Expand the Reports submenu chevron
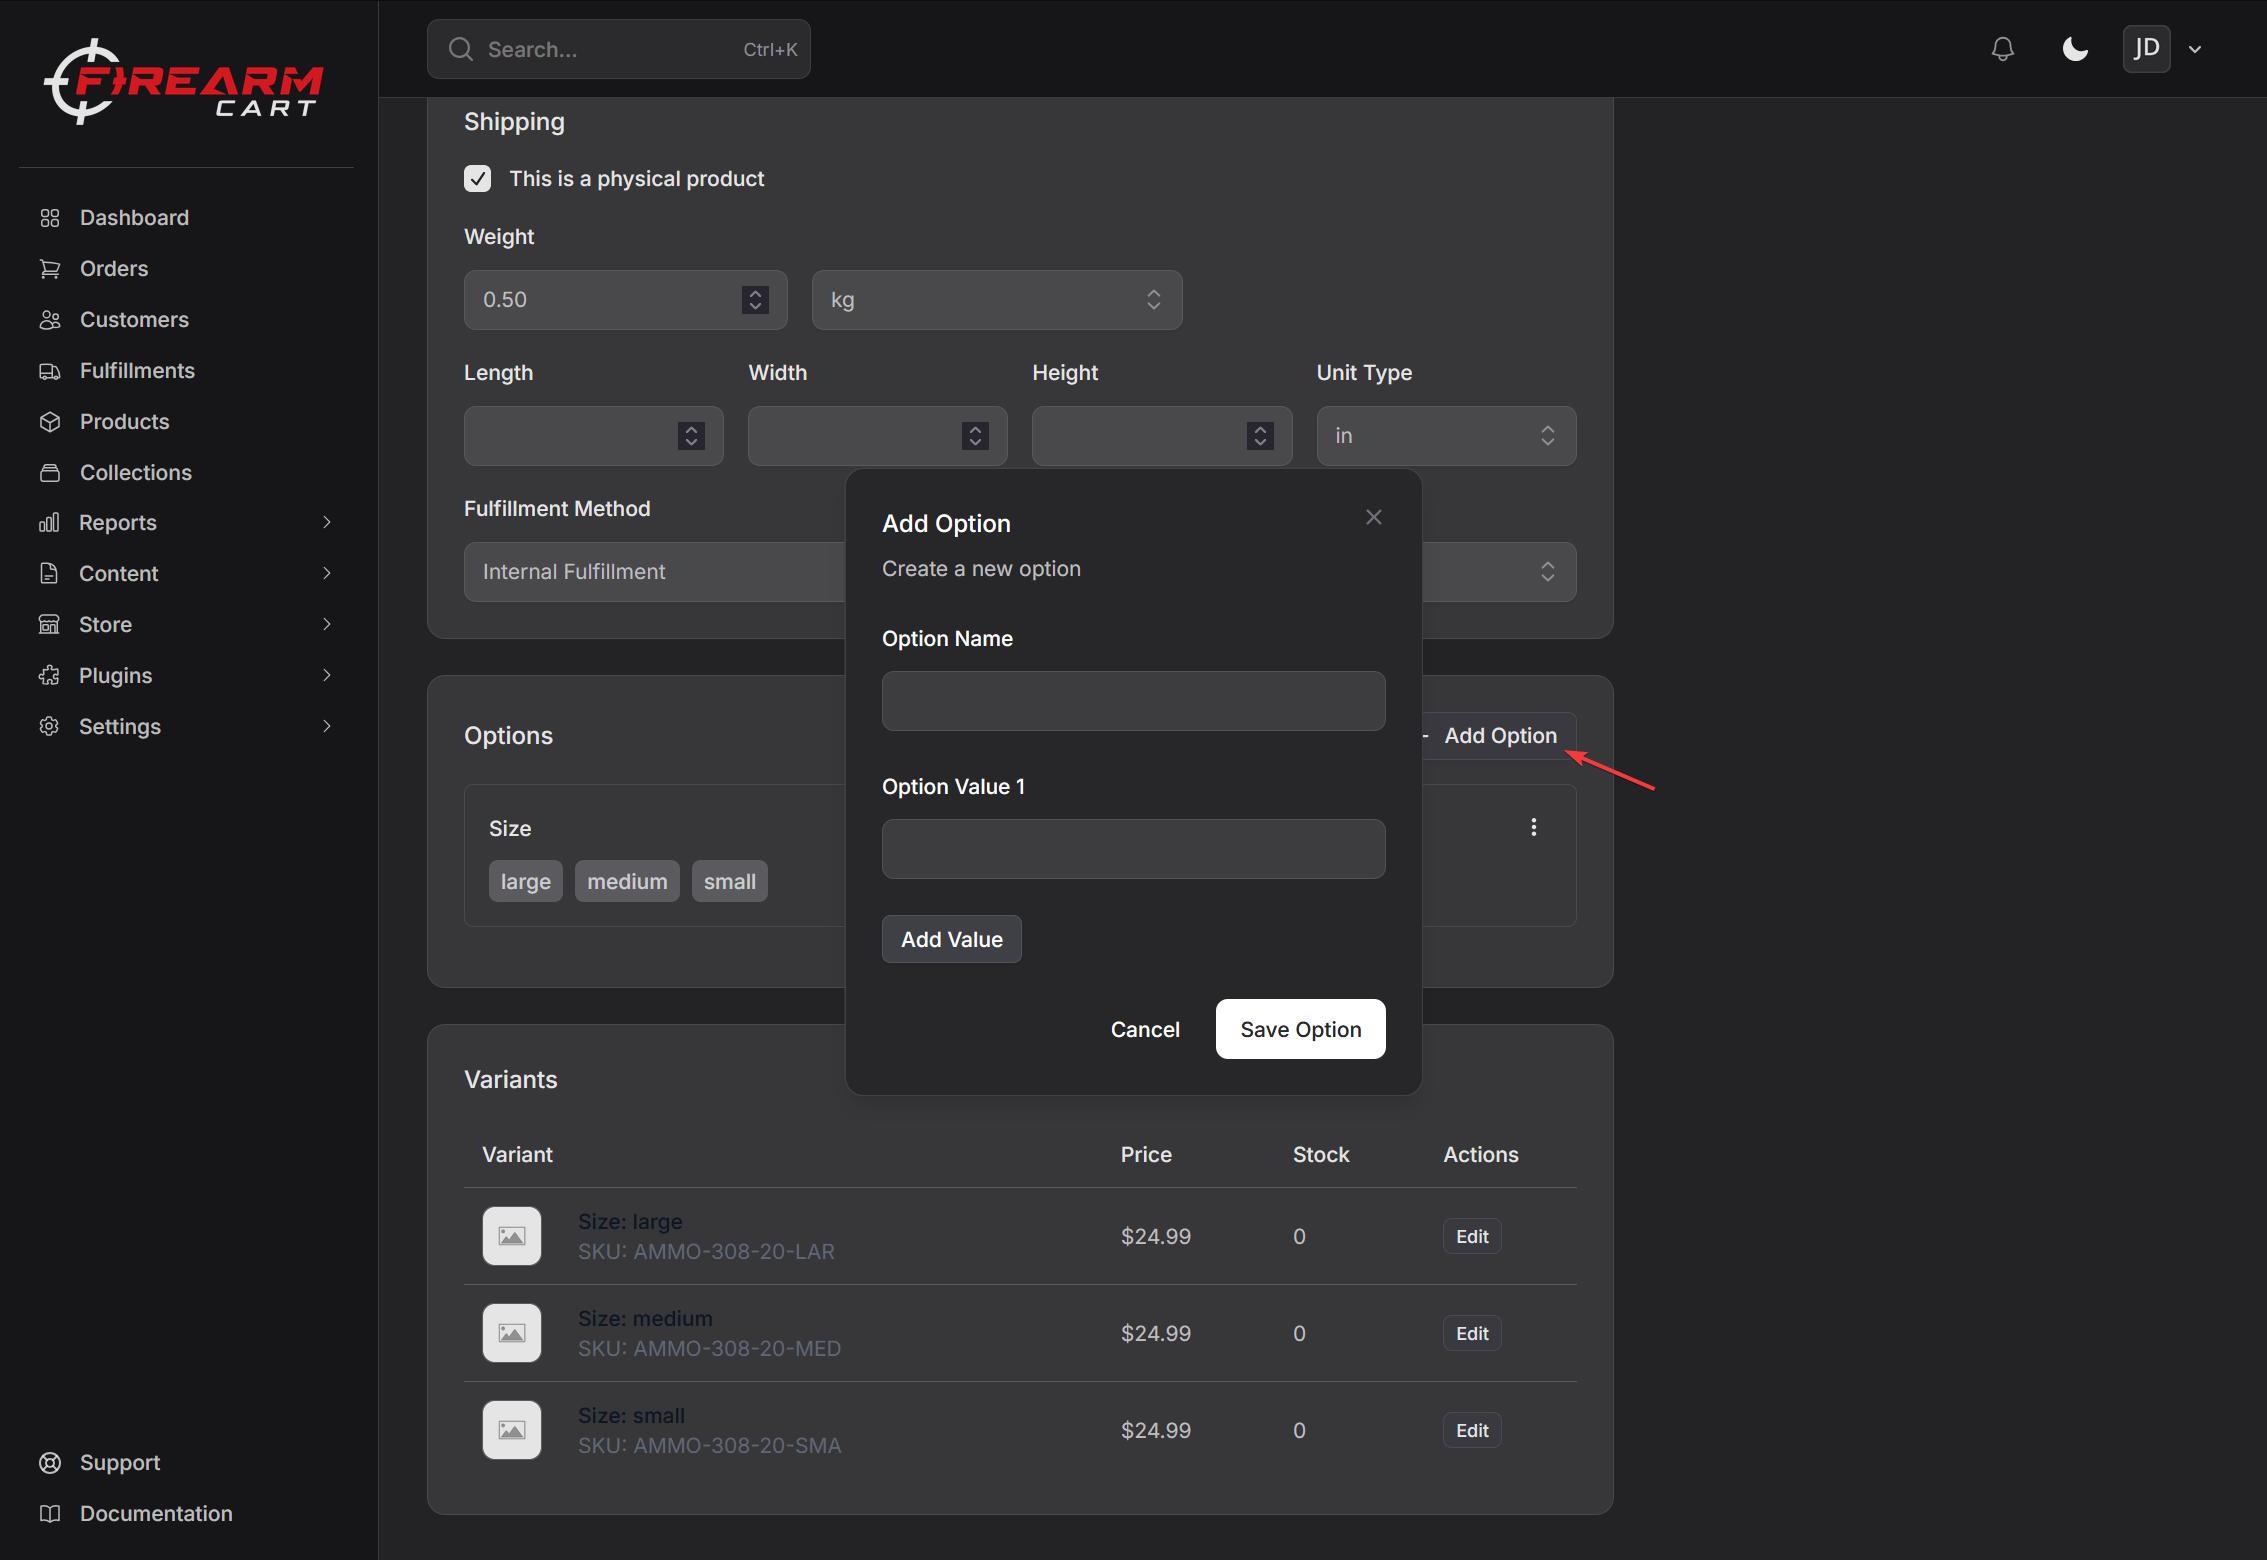This screenshot has height=1560, width=2267. [x=326, y=522]
